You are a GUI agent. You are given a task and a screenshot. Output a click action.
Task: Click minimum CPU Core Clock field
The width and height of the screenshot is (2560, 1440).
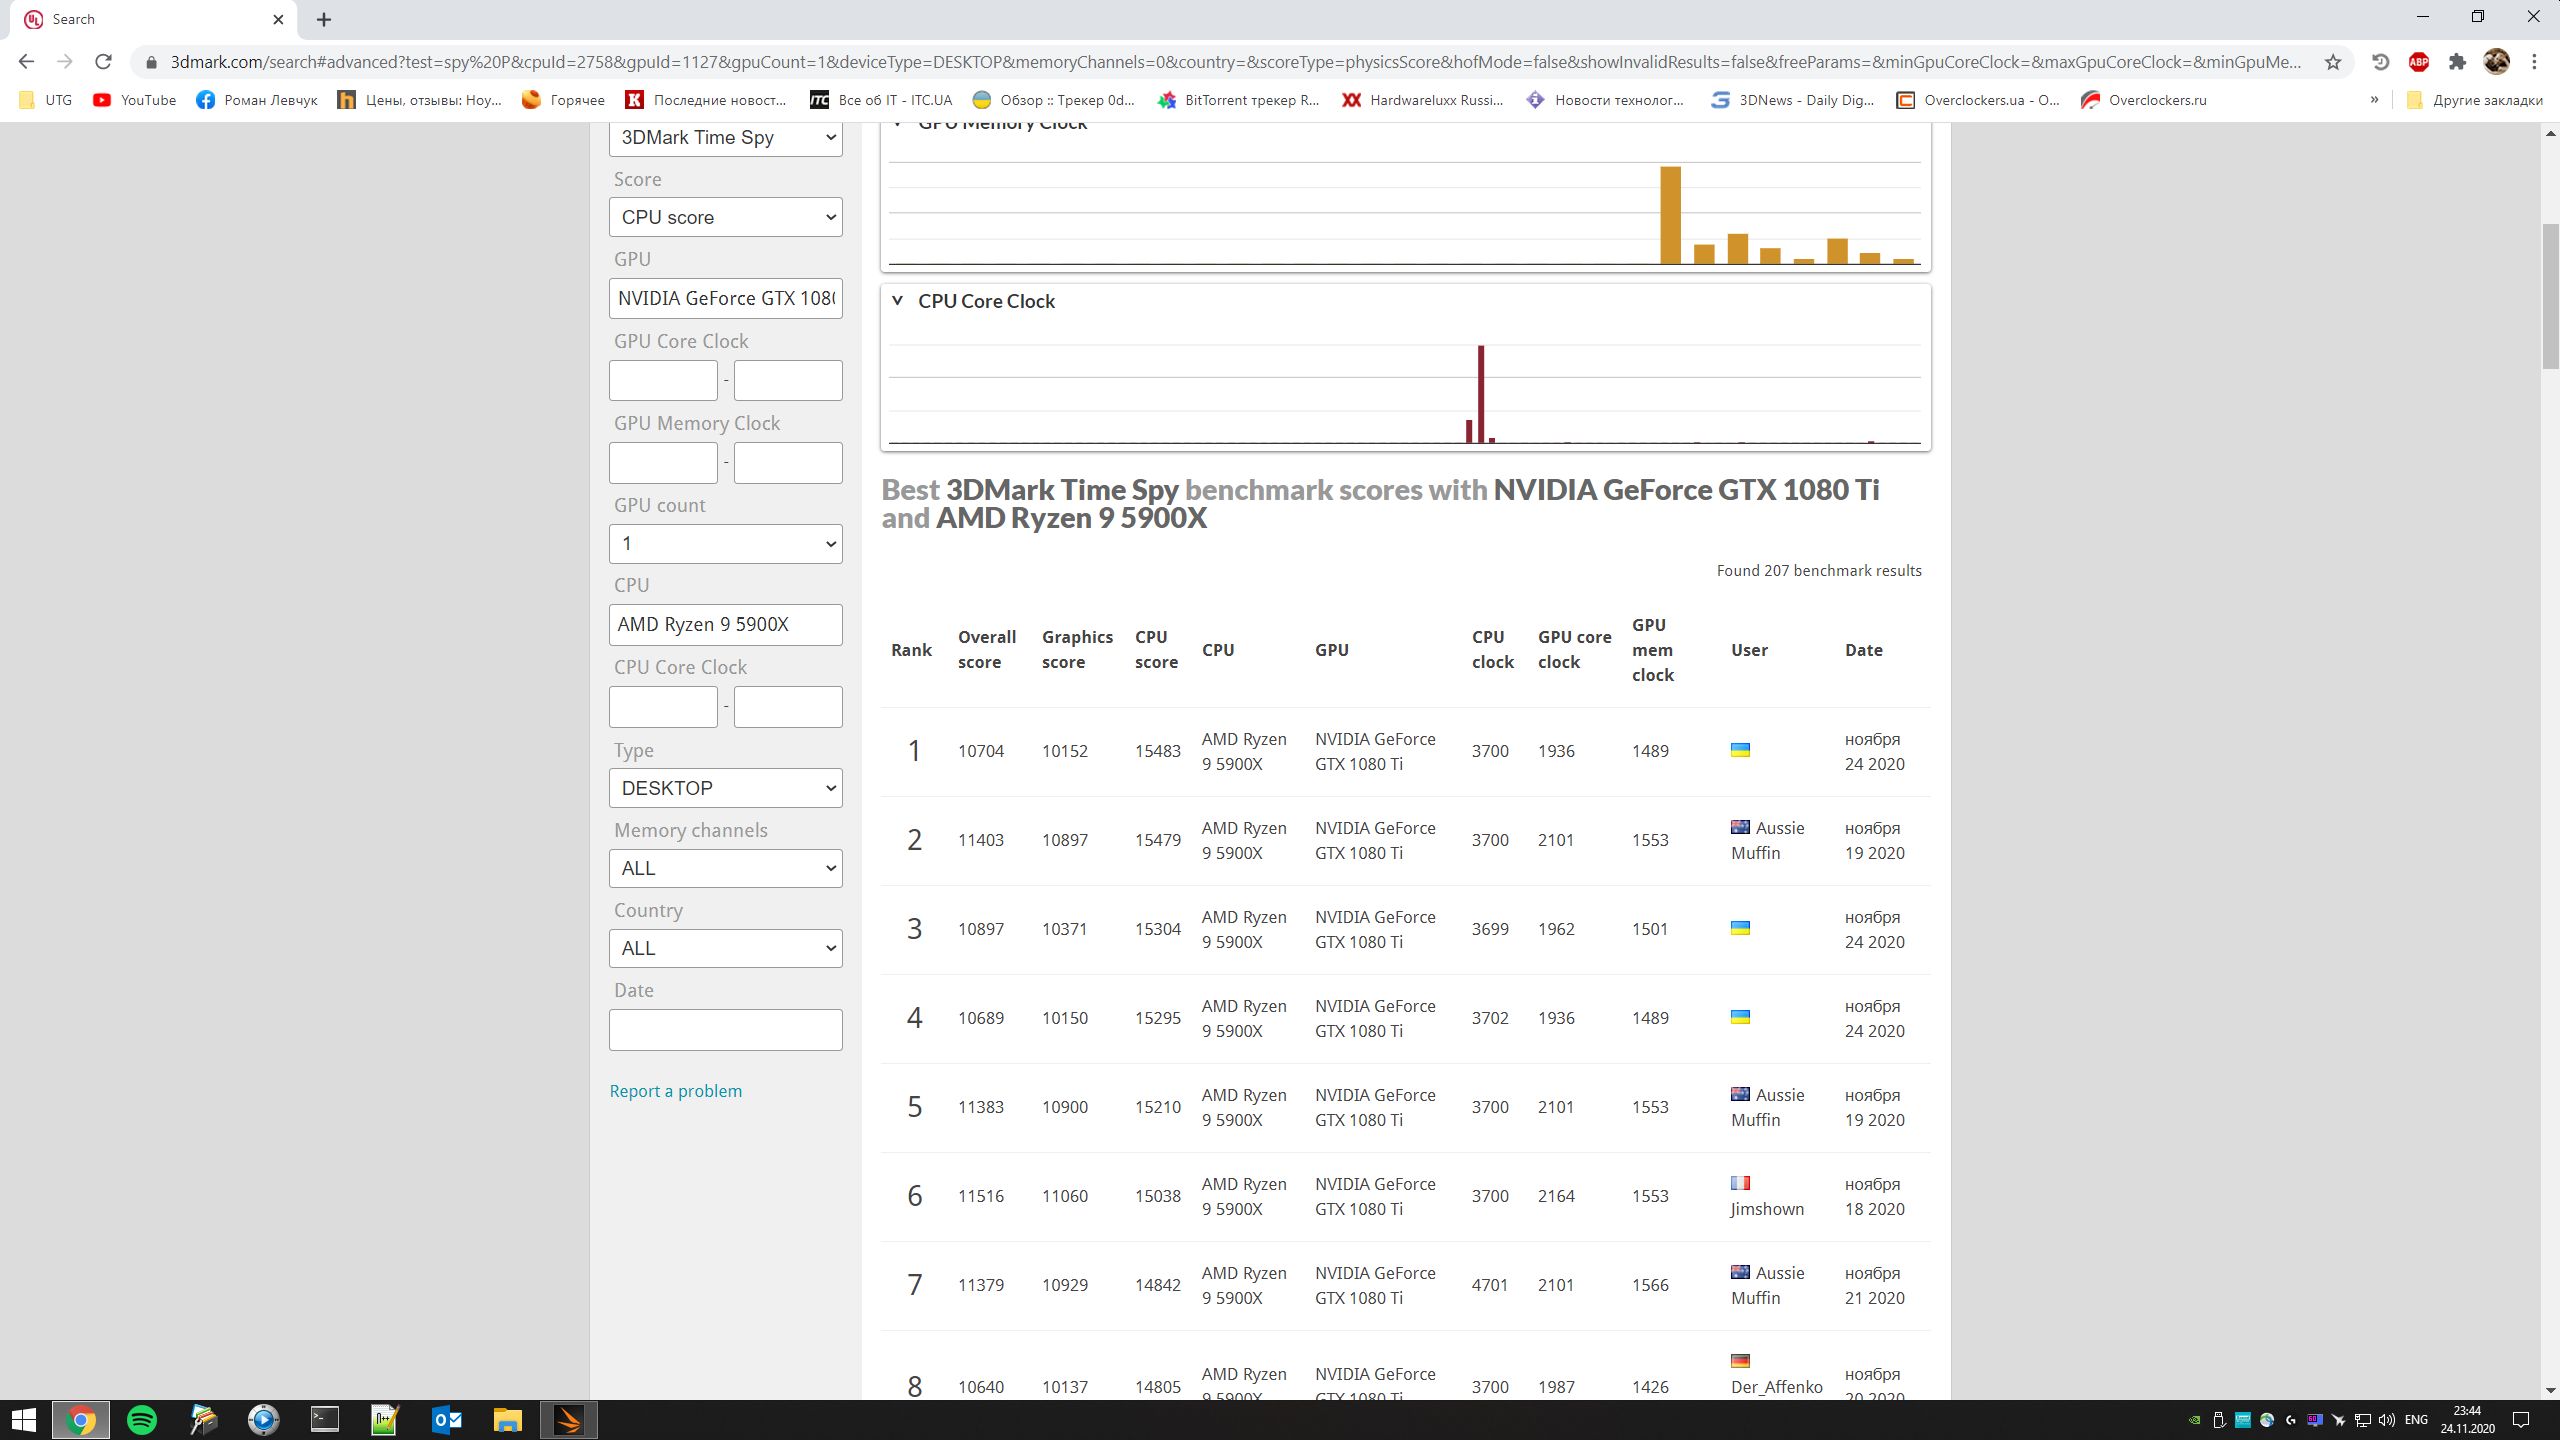(663, 707)
